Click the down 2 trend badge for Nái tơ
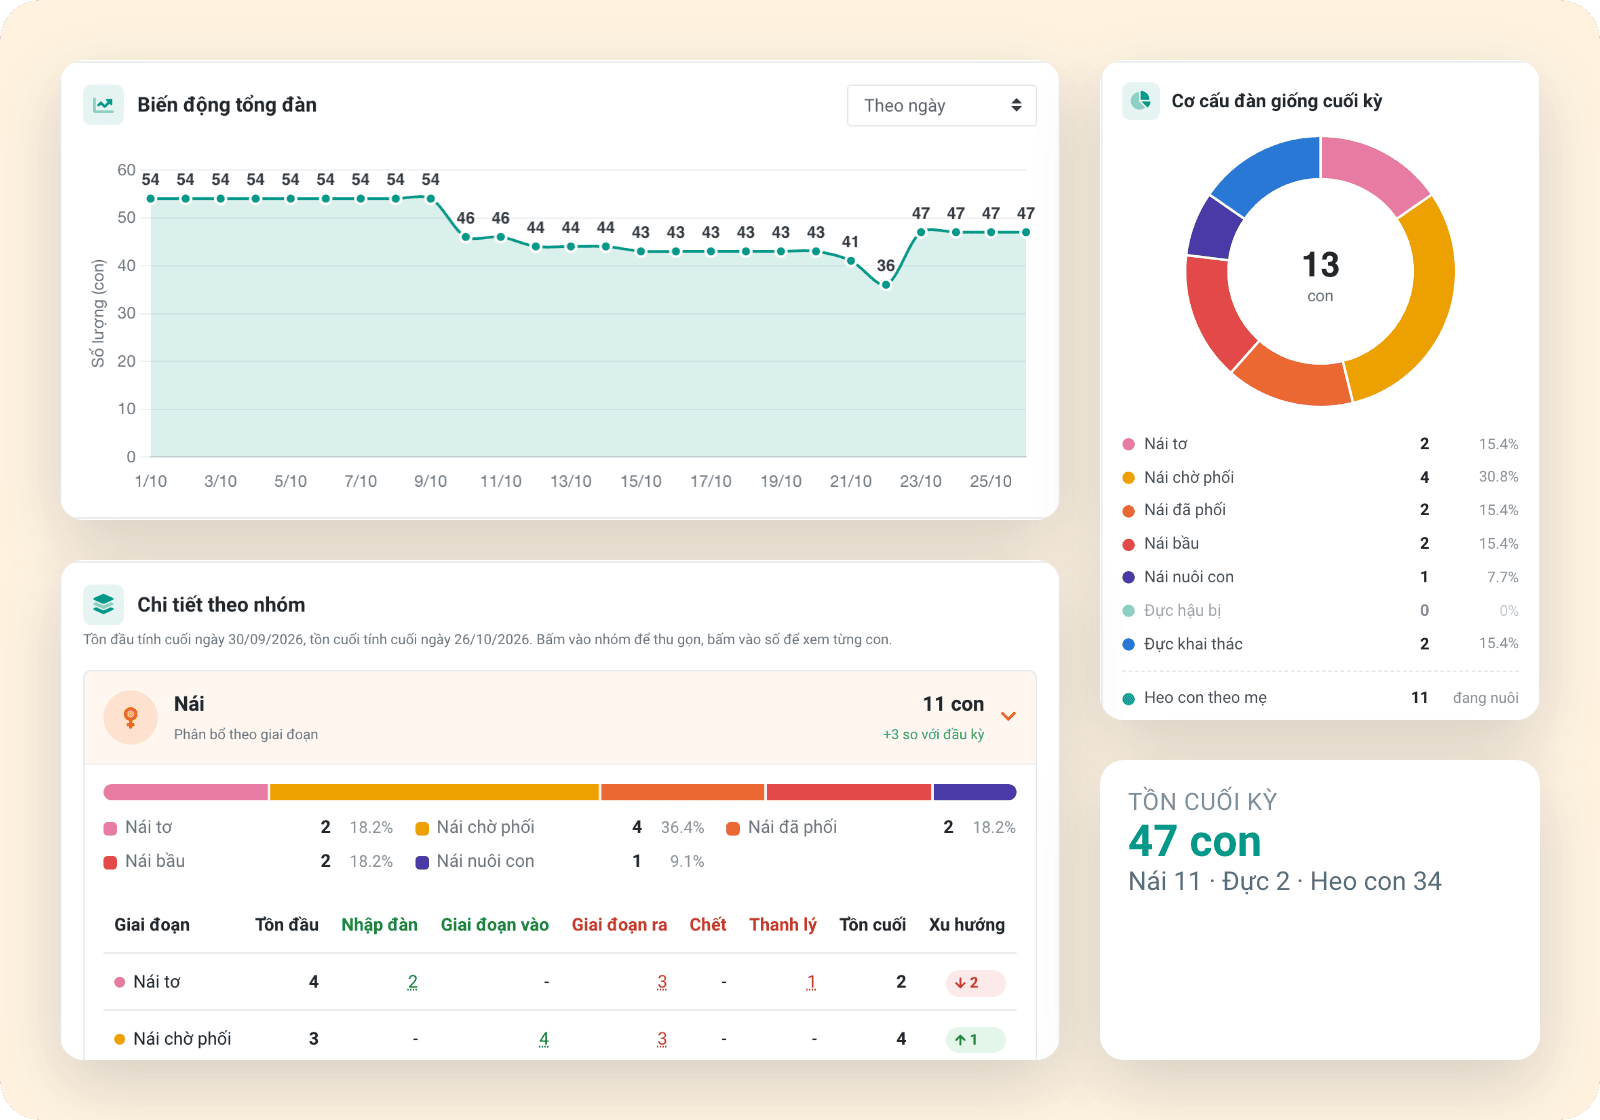The height and width of the screenshot is (1120, 1600). [975, 983]
